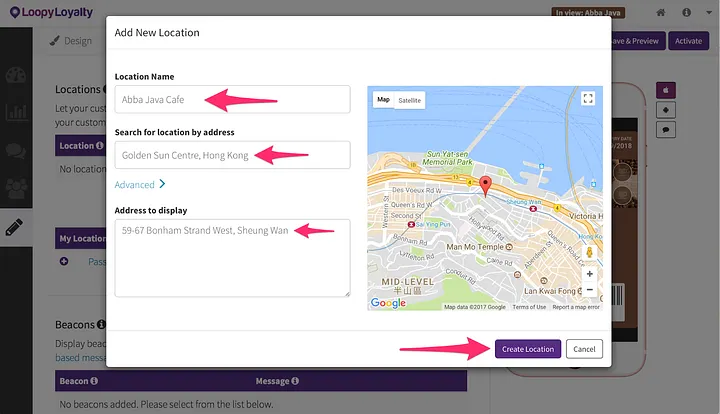This screenshot has height=414, width=720.
Task: Focus the Location Name input field
Action: pyautogui.click(x=232, y=99)
